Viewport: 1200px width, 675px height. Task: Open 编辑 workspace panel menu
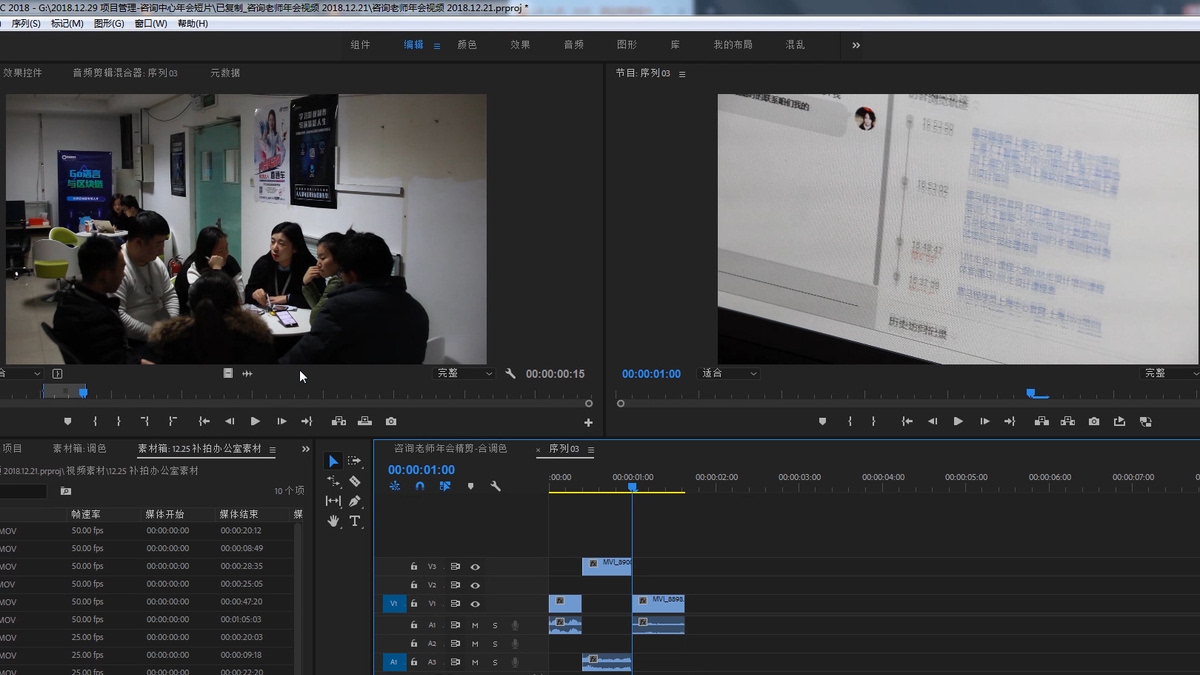[x=437, y=46]
